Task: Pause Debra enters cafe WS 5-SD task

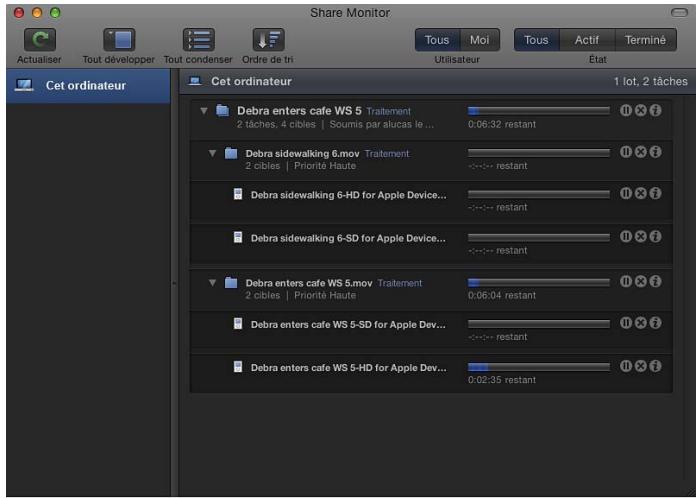Action: click(x=626, y=323)
